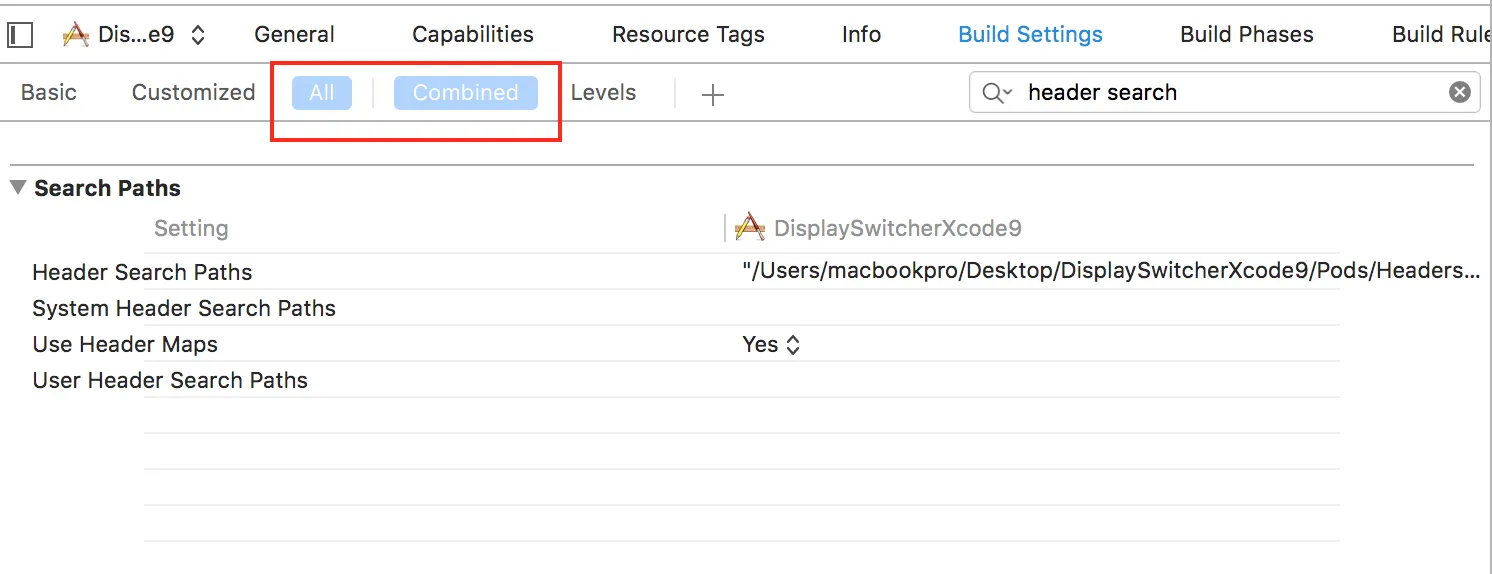The height and width of the screenshot is (574, 1492).
Task: Open the Capabilities tab
Action: (x=473, y=34)
